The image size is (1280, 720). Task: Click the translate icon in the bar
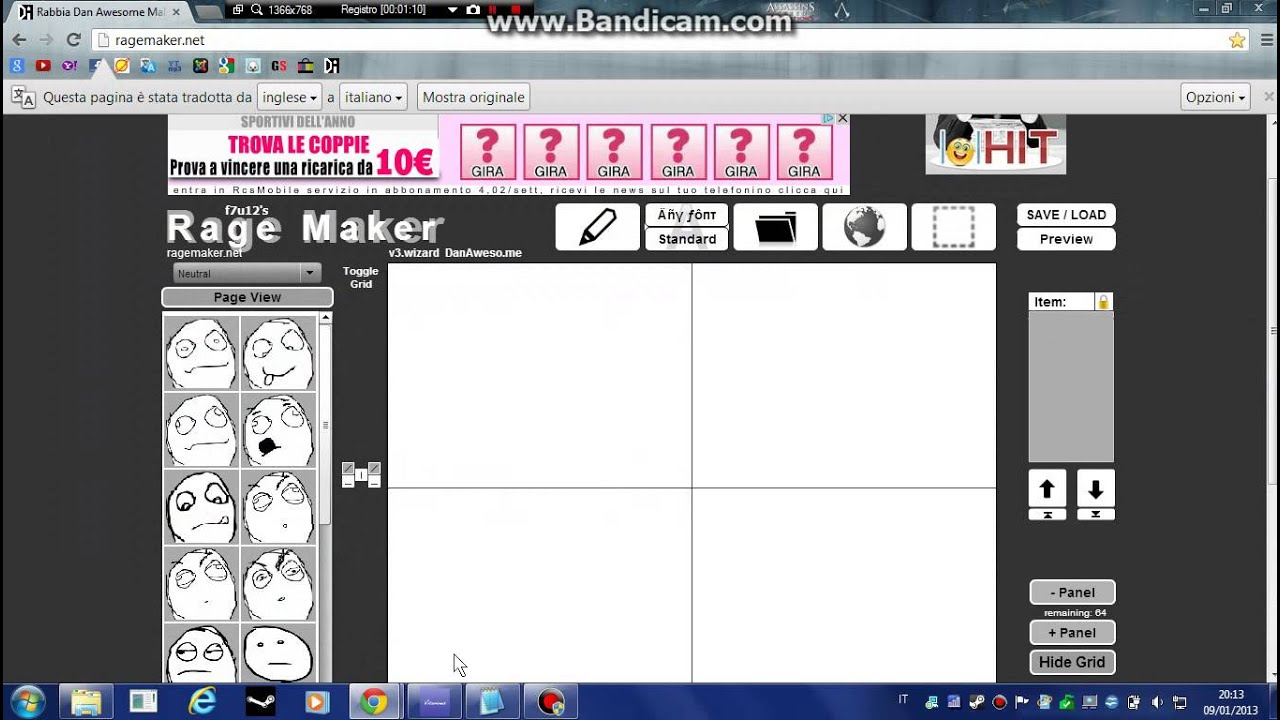pyautogui.click(x=24, y=97)
